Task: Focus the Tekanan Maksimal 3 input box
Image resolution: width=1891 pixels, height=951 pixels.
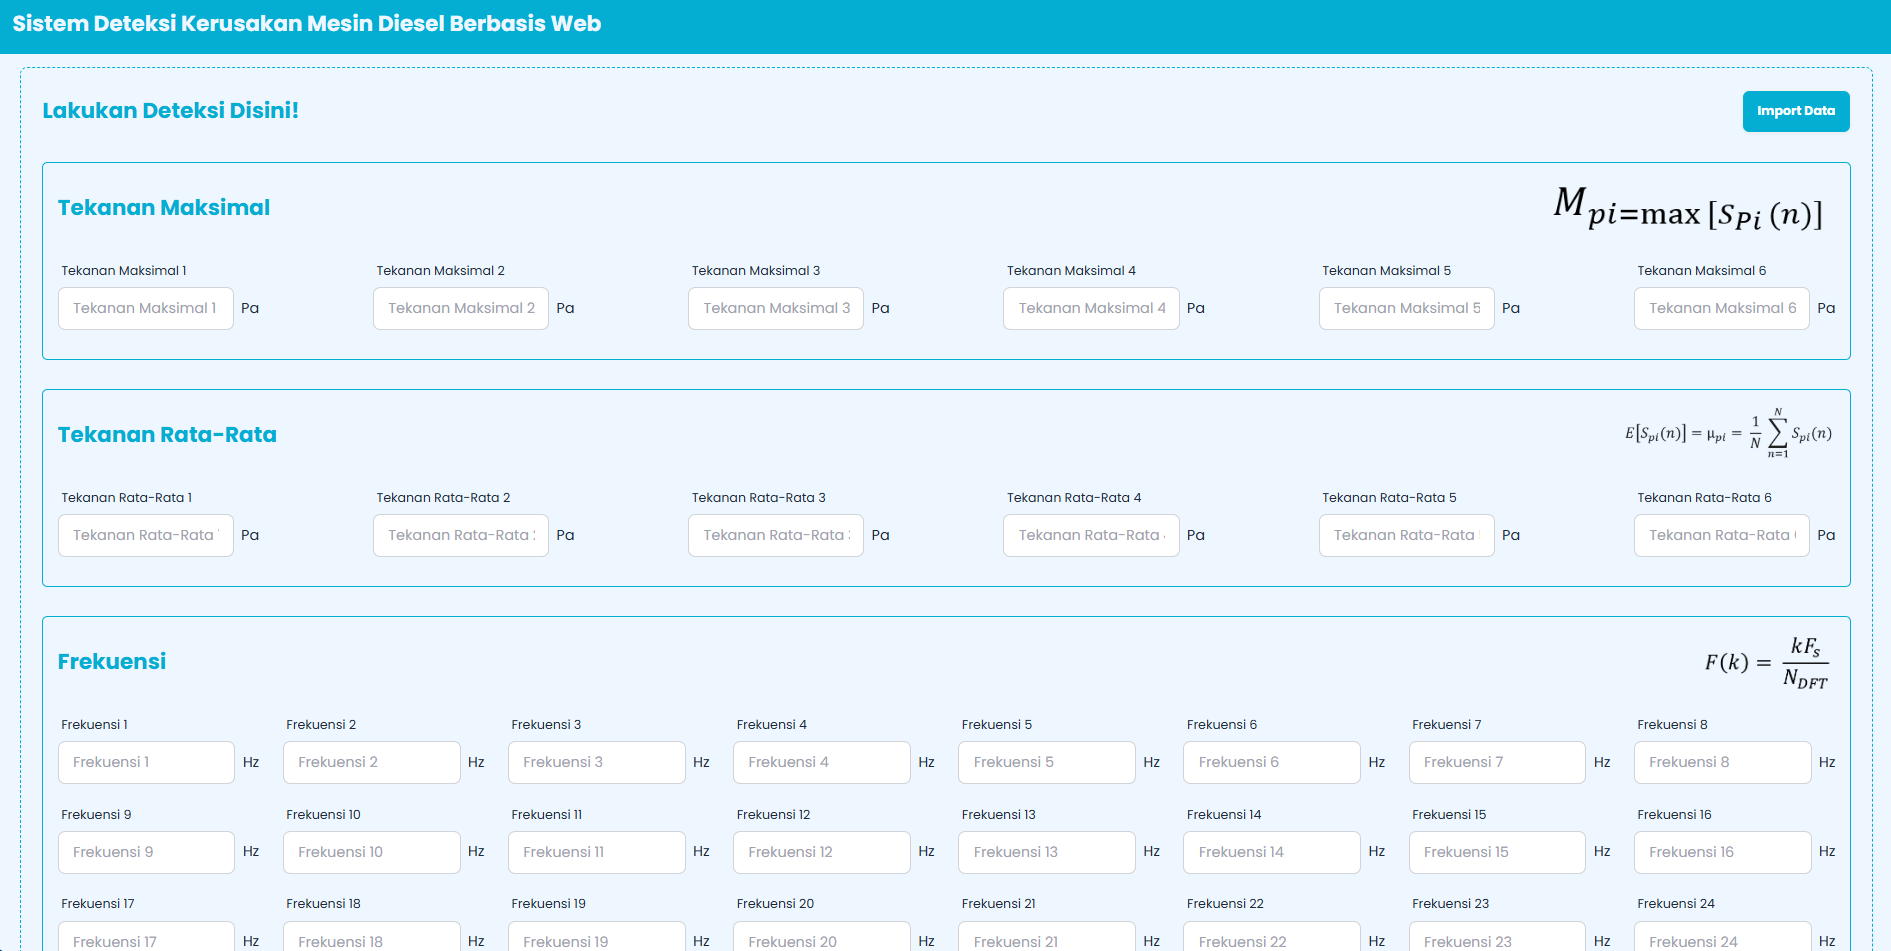Action: tap(775, 308)
